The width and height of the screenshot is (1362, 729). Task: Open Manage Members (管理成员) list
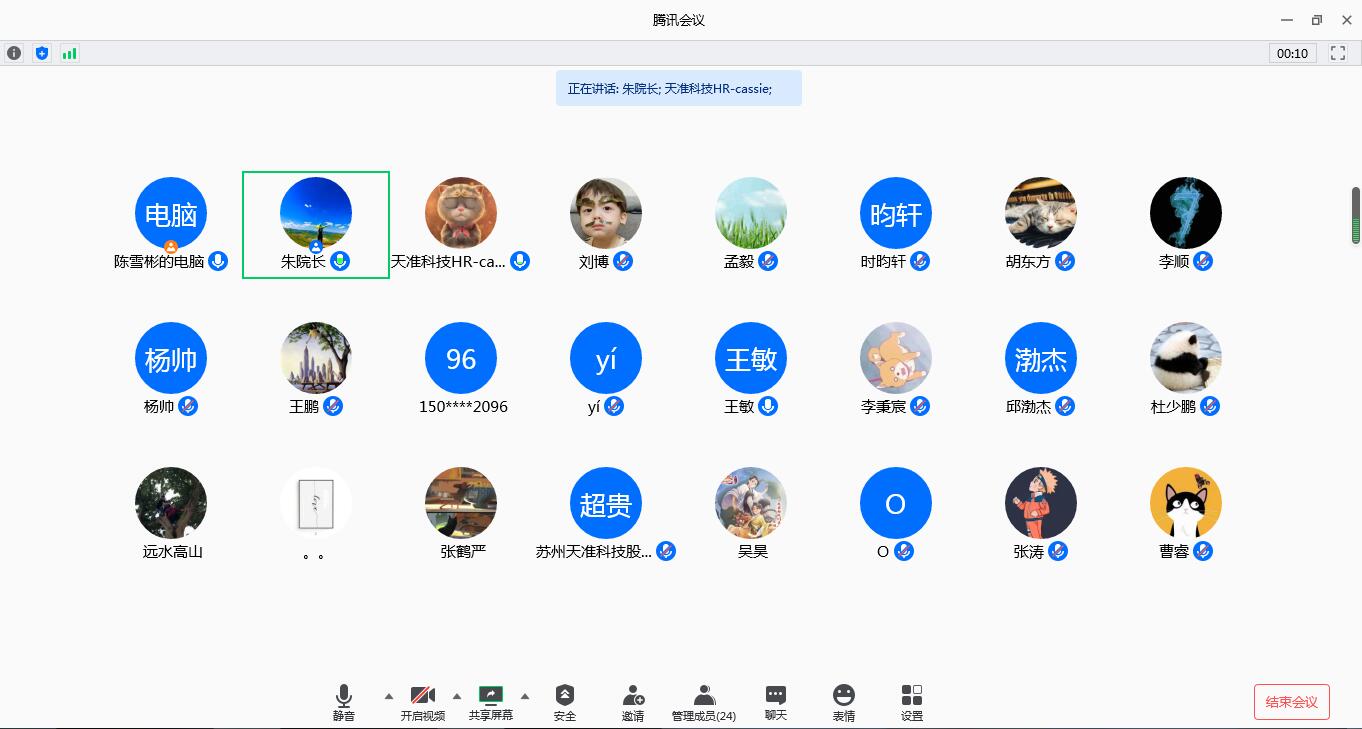pyautogui.click(x=704, y=702)
